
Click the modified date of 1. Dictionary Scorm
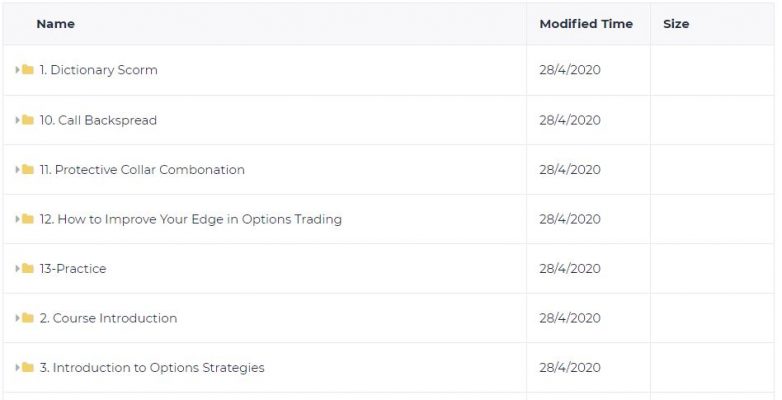click(570, 70)
